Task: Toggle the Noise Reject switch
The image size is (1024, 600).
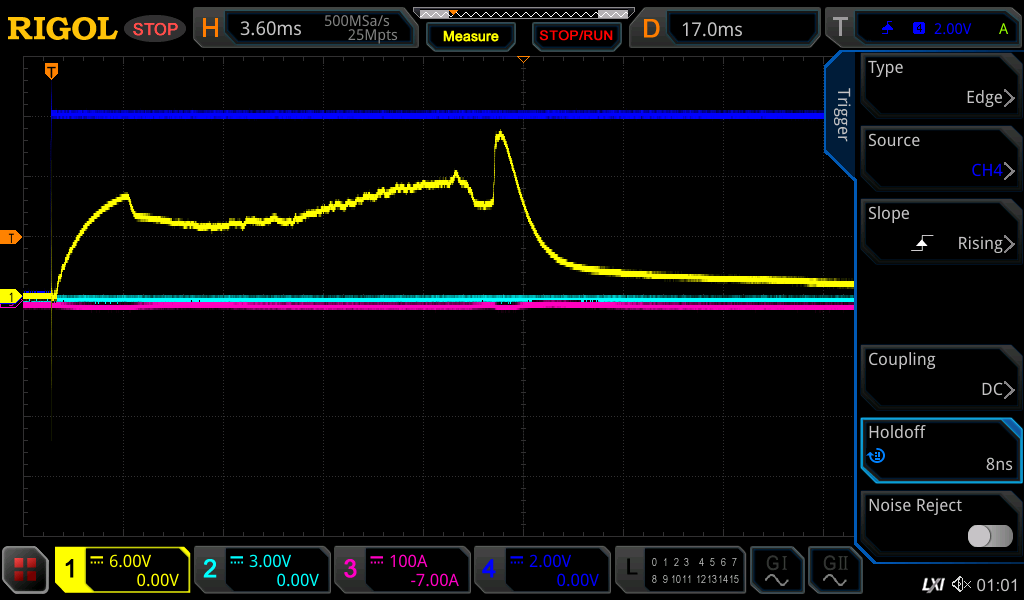Action: click(990, 536)
